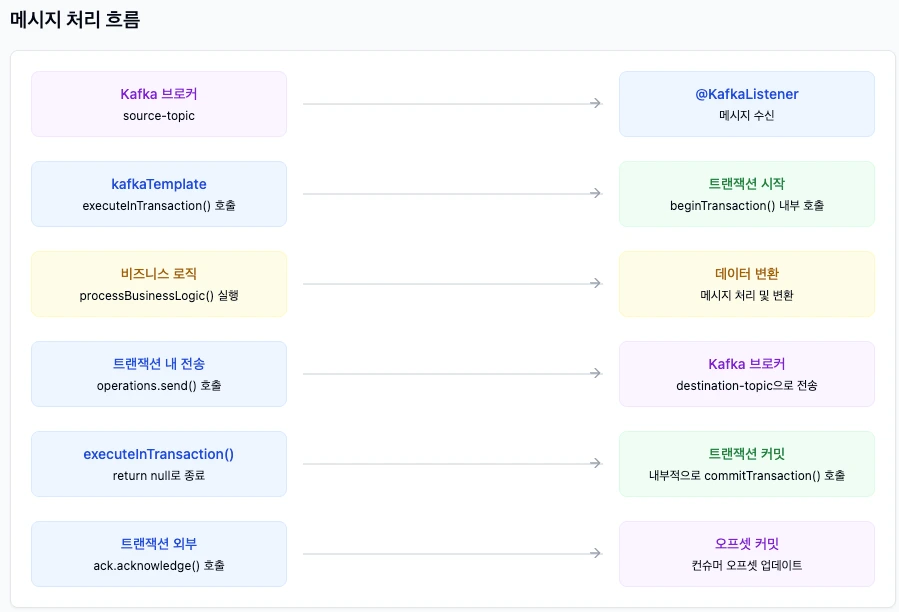Click the arrow toward destination-topic card
The width and height of the screenshot is (899, 612).
tap(450, 373)
